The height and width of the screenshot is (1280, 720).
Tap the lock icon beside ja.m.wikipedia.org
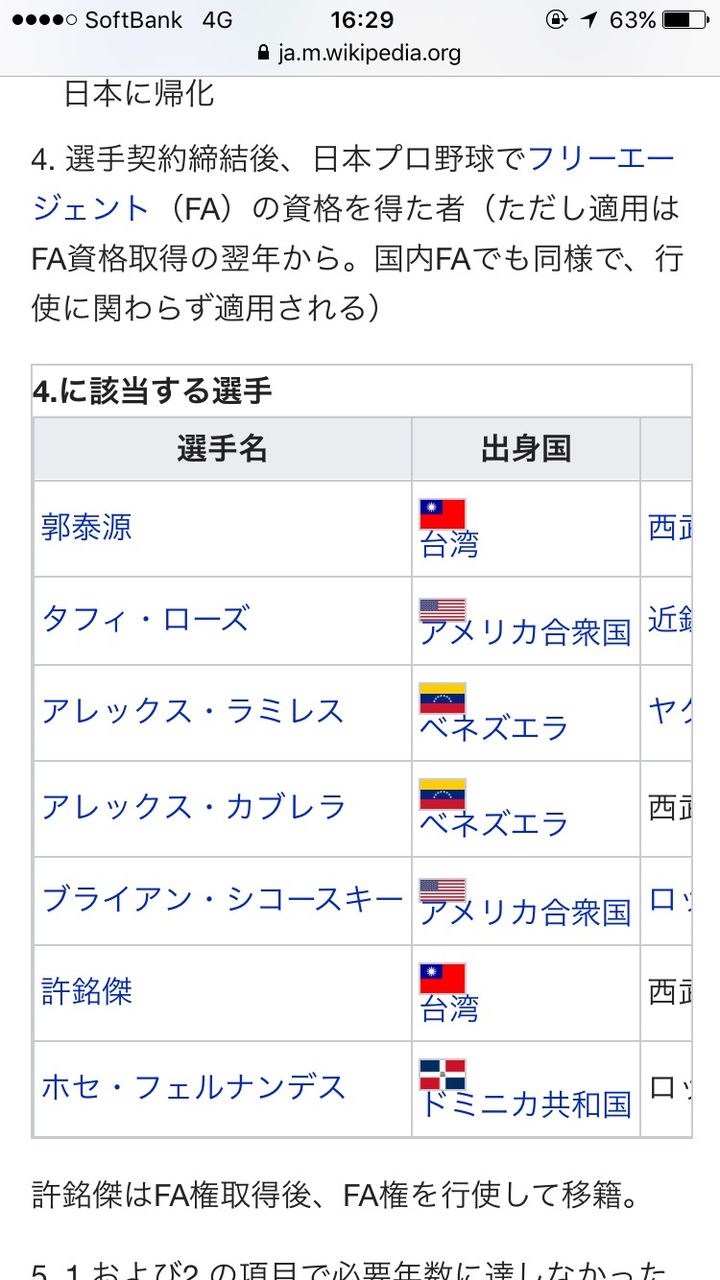point(264,52)
